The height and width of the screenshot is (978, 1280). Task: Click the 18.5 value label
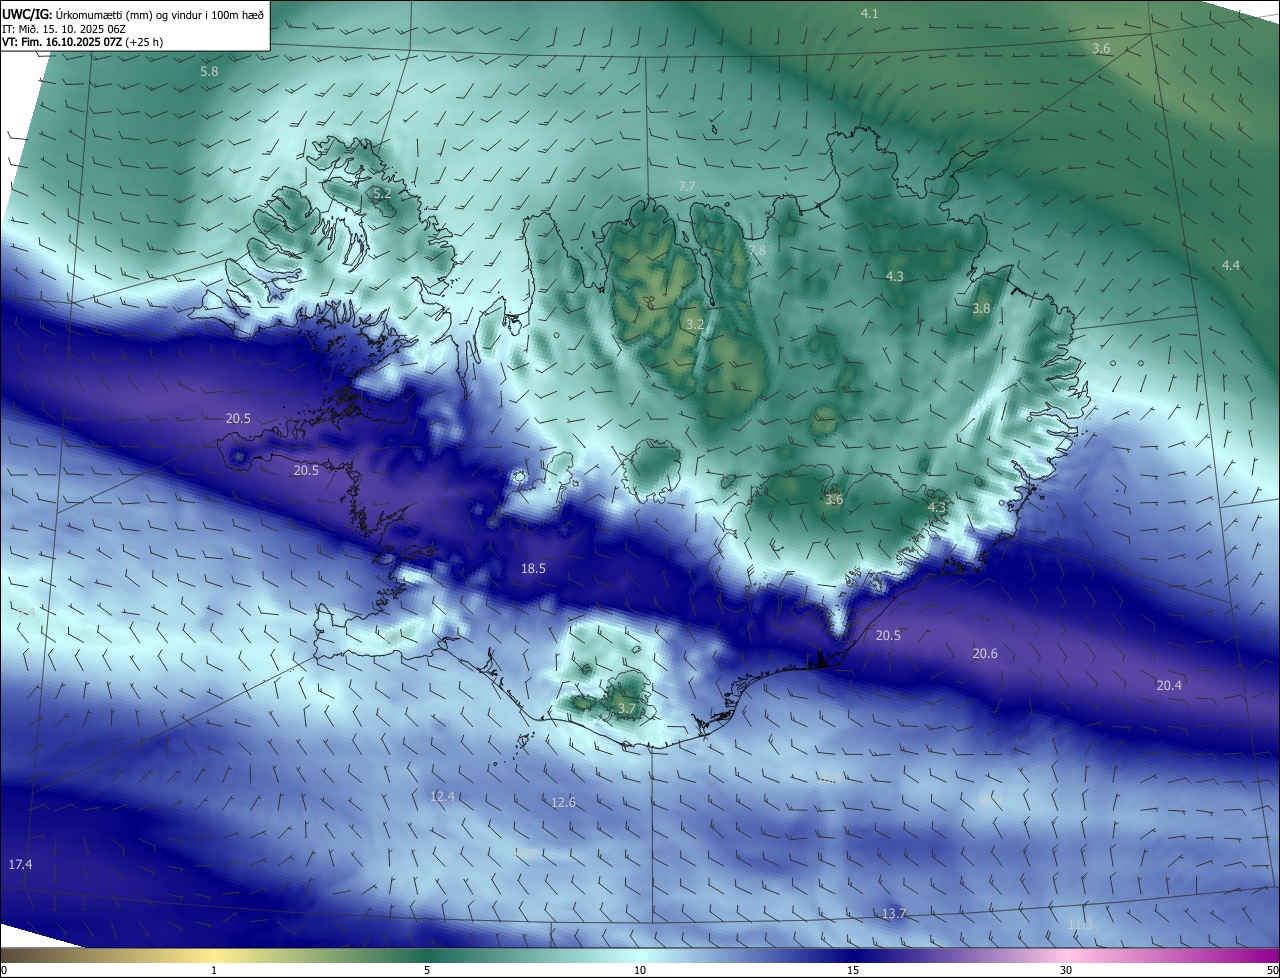click(534, 568)
